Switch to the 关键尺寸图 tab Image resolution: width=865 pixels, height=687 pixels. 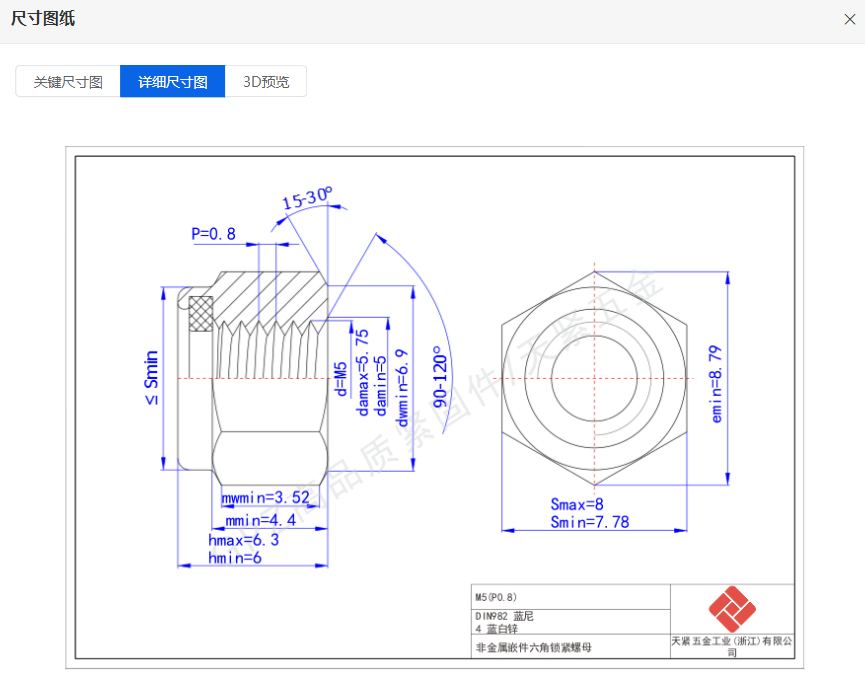(x=68, y=82)
